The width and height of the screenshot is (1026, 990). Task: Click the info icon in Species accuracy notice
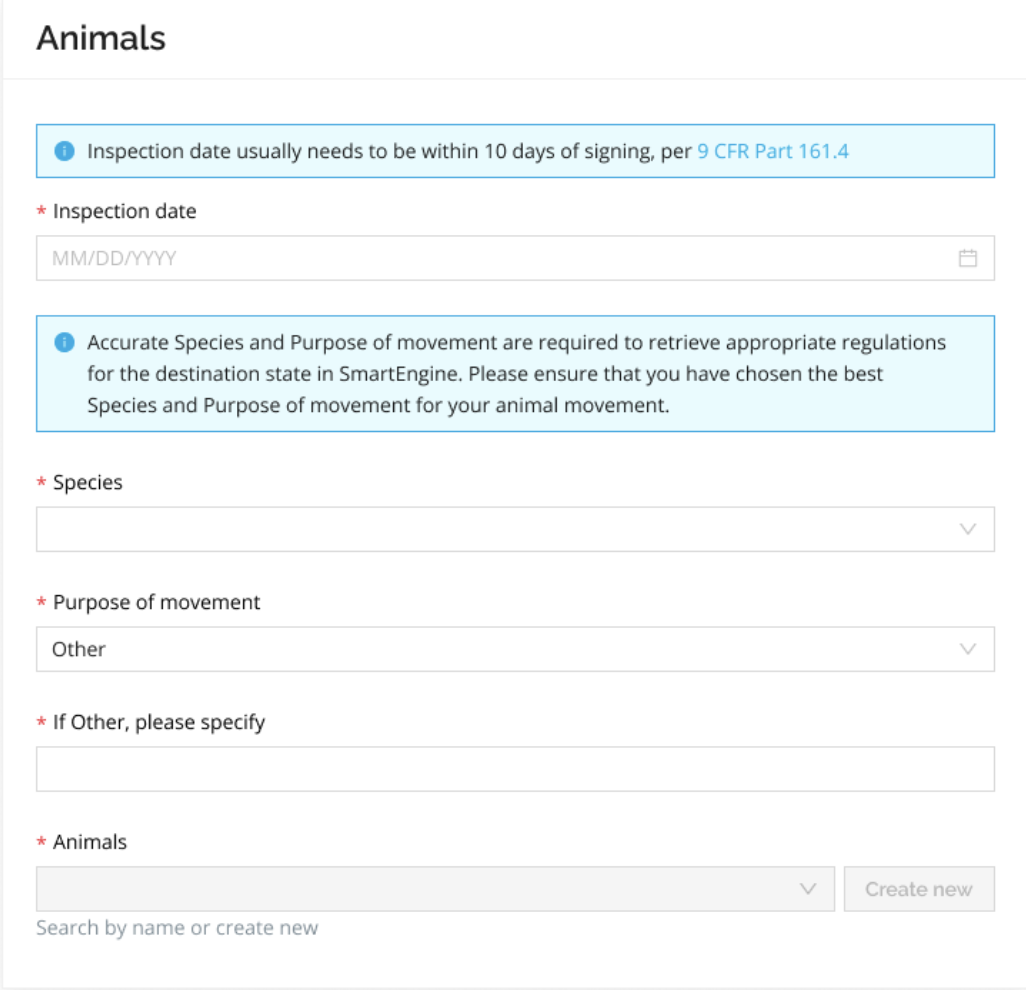point(64,343)
